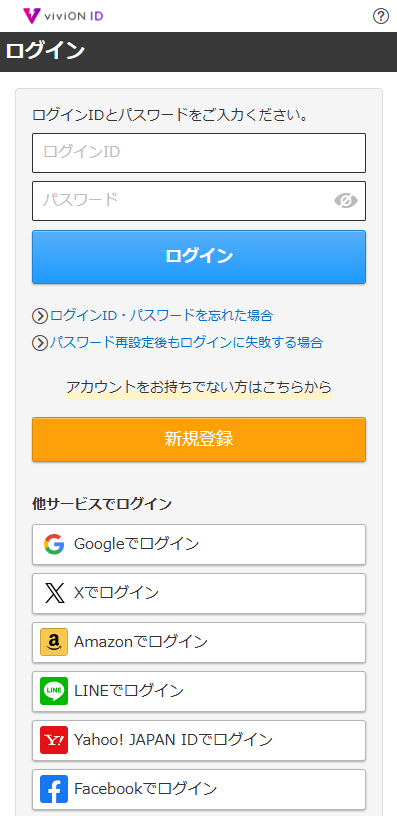Choose Yahoo! JAPAN IDでログイン option

[199, 740]
